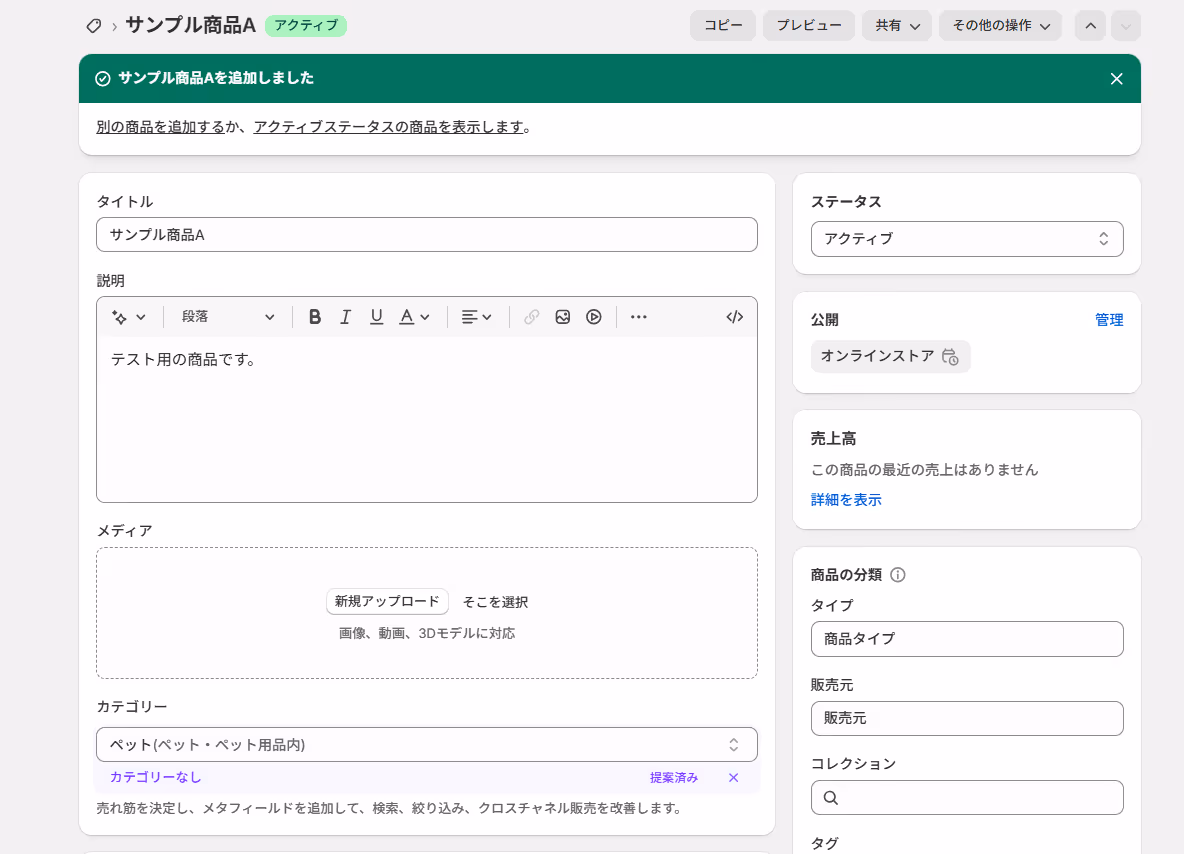Click the Bold formatting icon
Screen dimensions: 1184x854
coord(315,317)
